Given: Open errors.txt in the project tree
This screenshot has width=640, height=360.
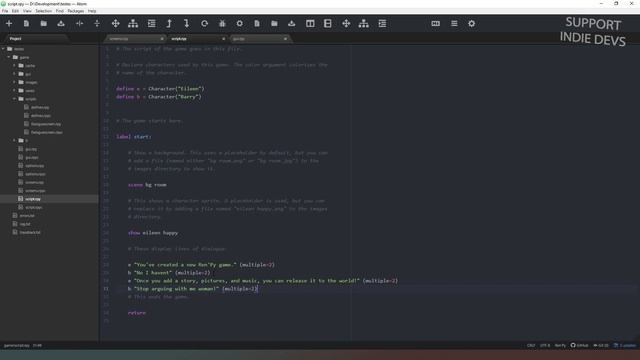Looking at the screenshot, I should click(x=27, y=216).
